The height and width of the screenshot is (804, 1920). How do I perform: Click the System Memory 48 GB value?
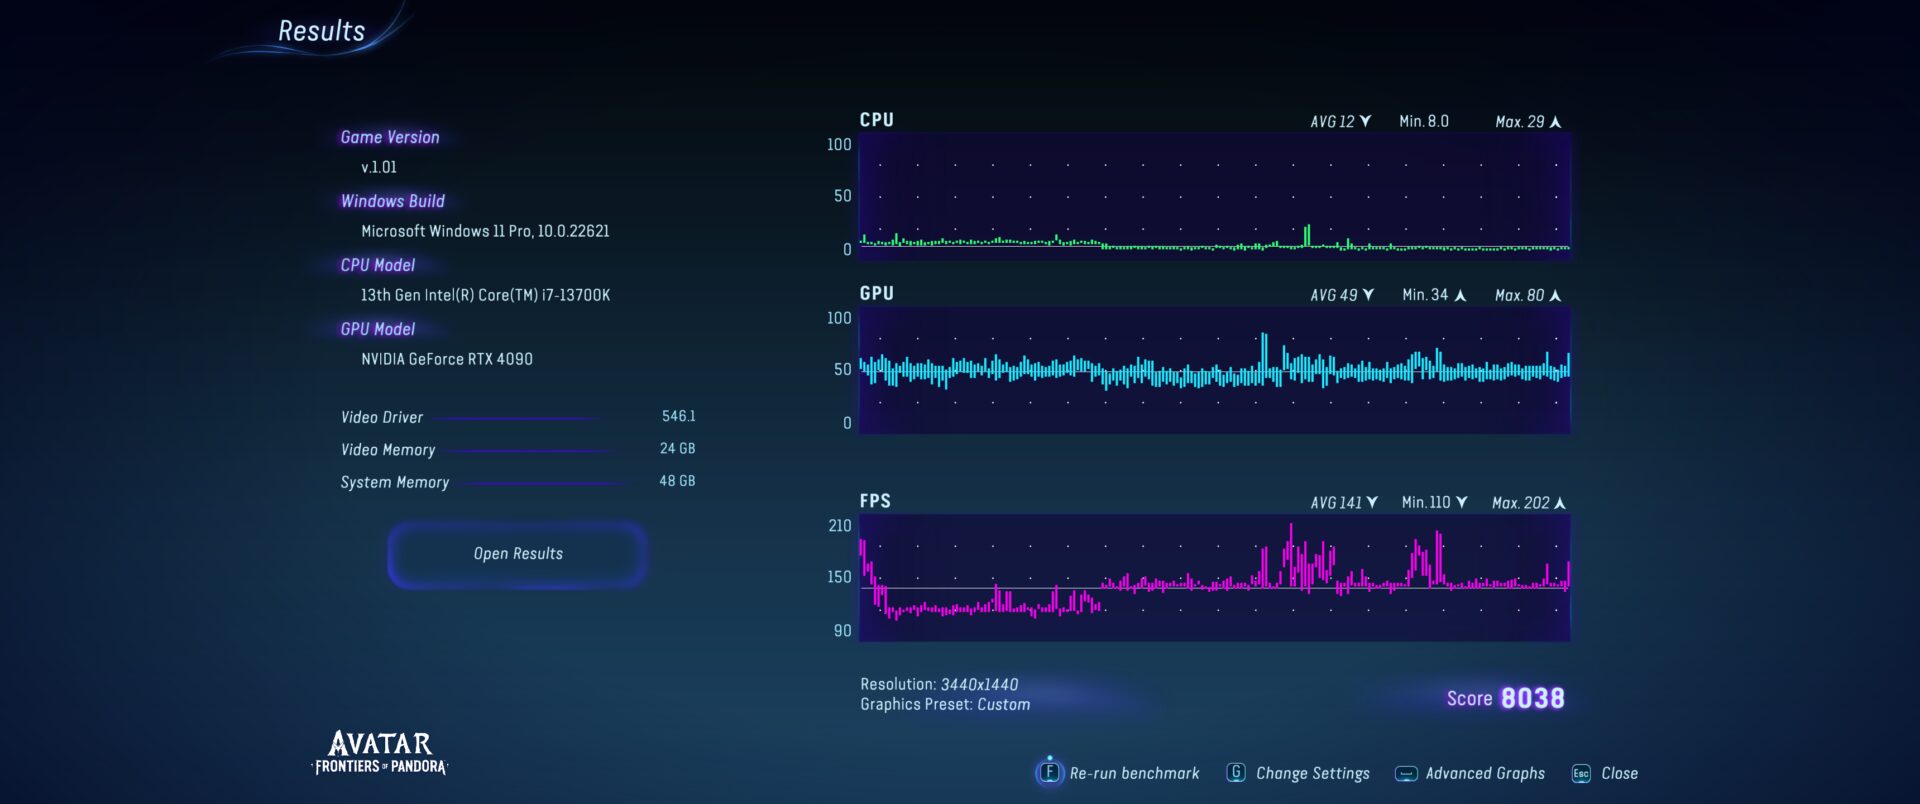coord(677,481)
